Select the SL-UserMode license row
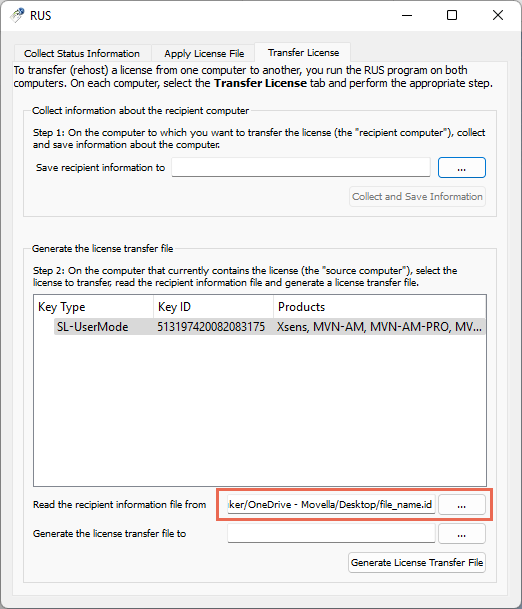 [269, 327]
